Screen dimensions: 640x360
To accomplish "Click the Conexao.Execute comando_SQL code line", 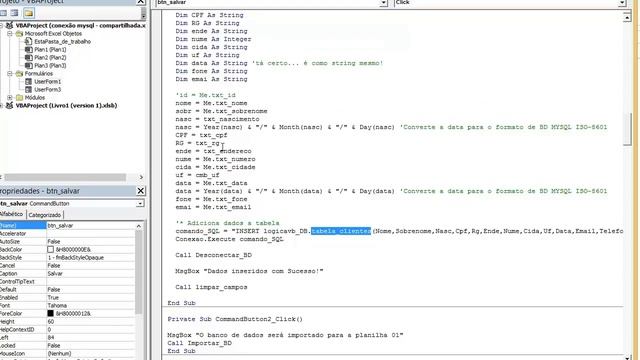I will point(229,239).
